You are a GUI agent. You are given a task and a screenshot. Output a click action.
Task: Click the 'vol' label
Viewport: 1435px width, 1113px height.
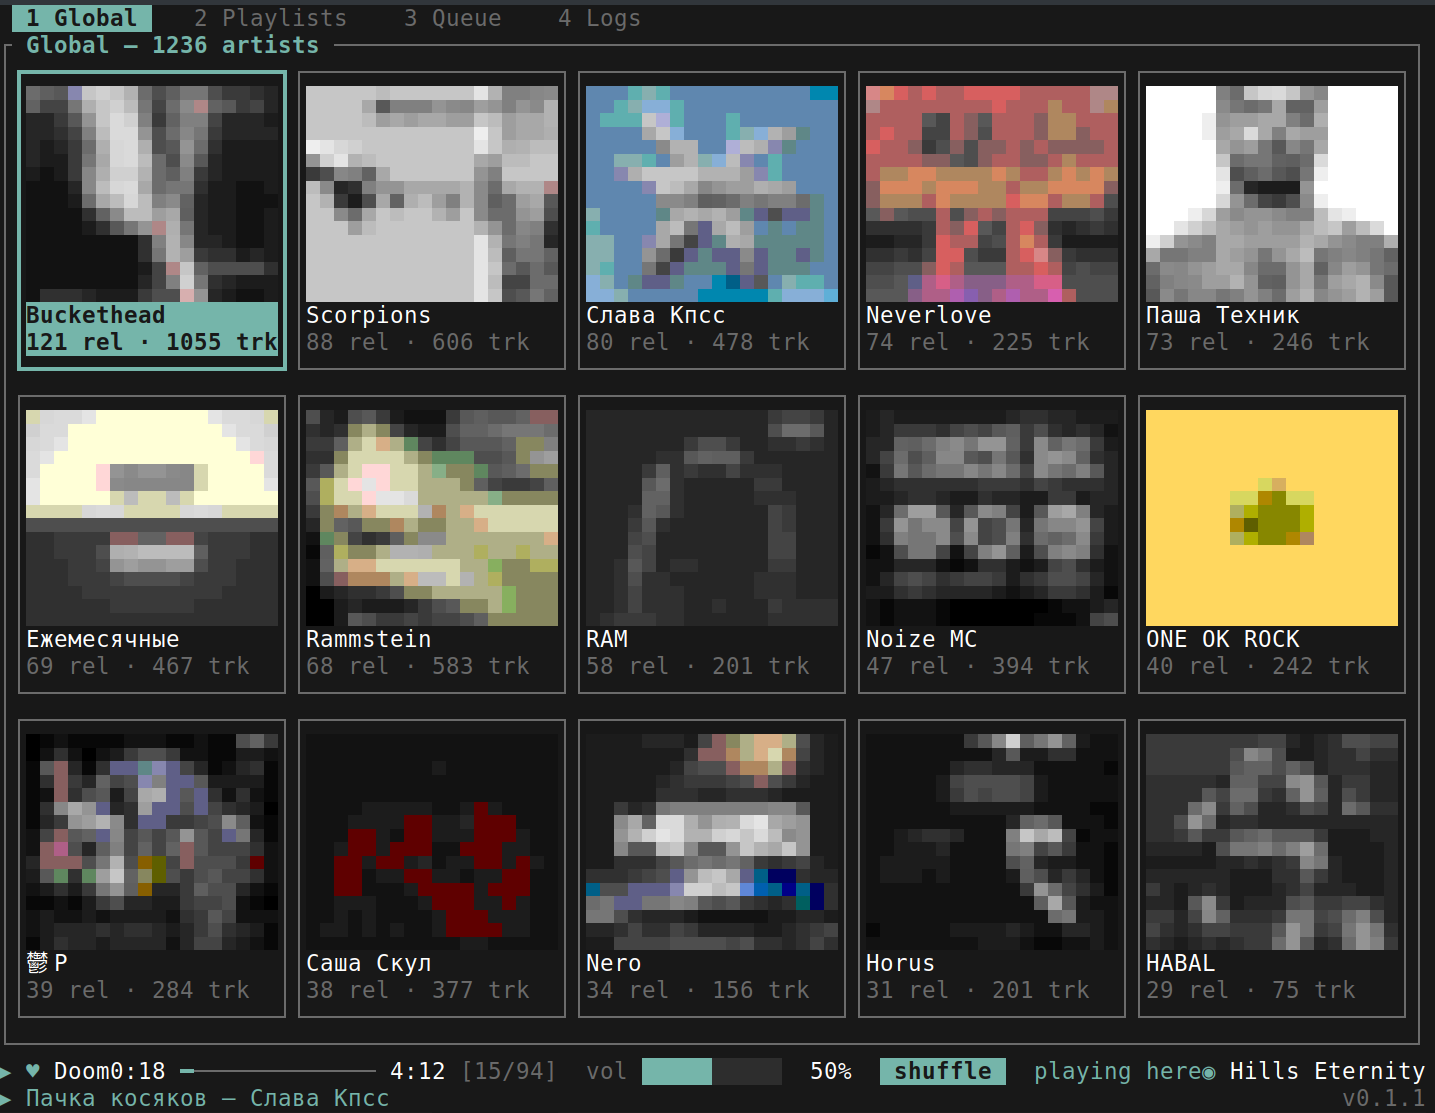coord(606,1071)
